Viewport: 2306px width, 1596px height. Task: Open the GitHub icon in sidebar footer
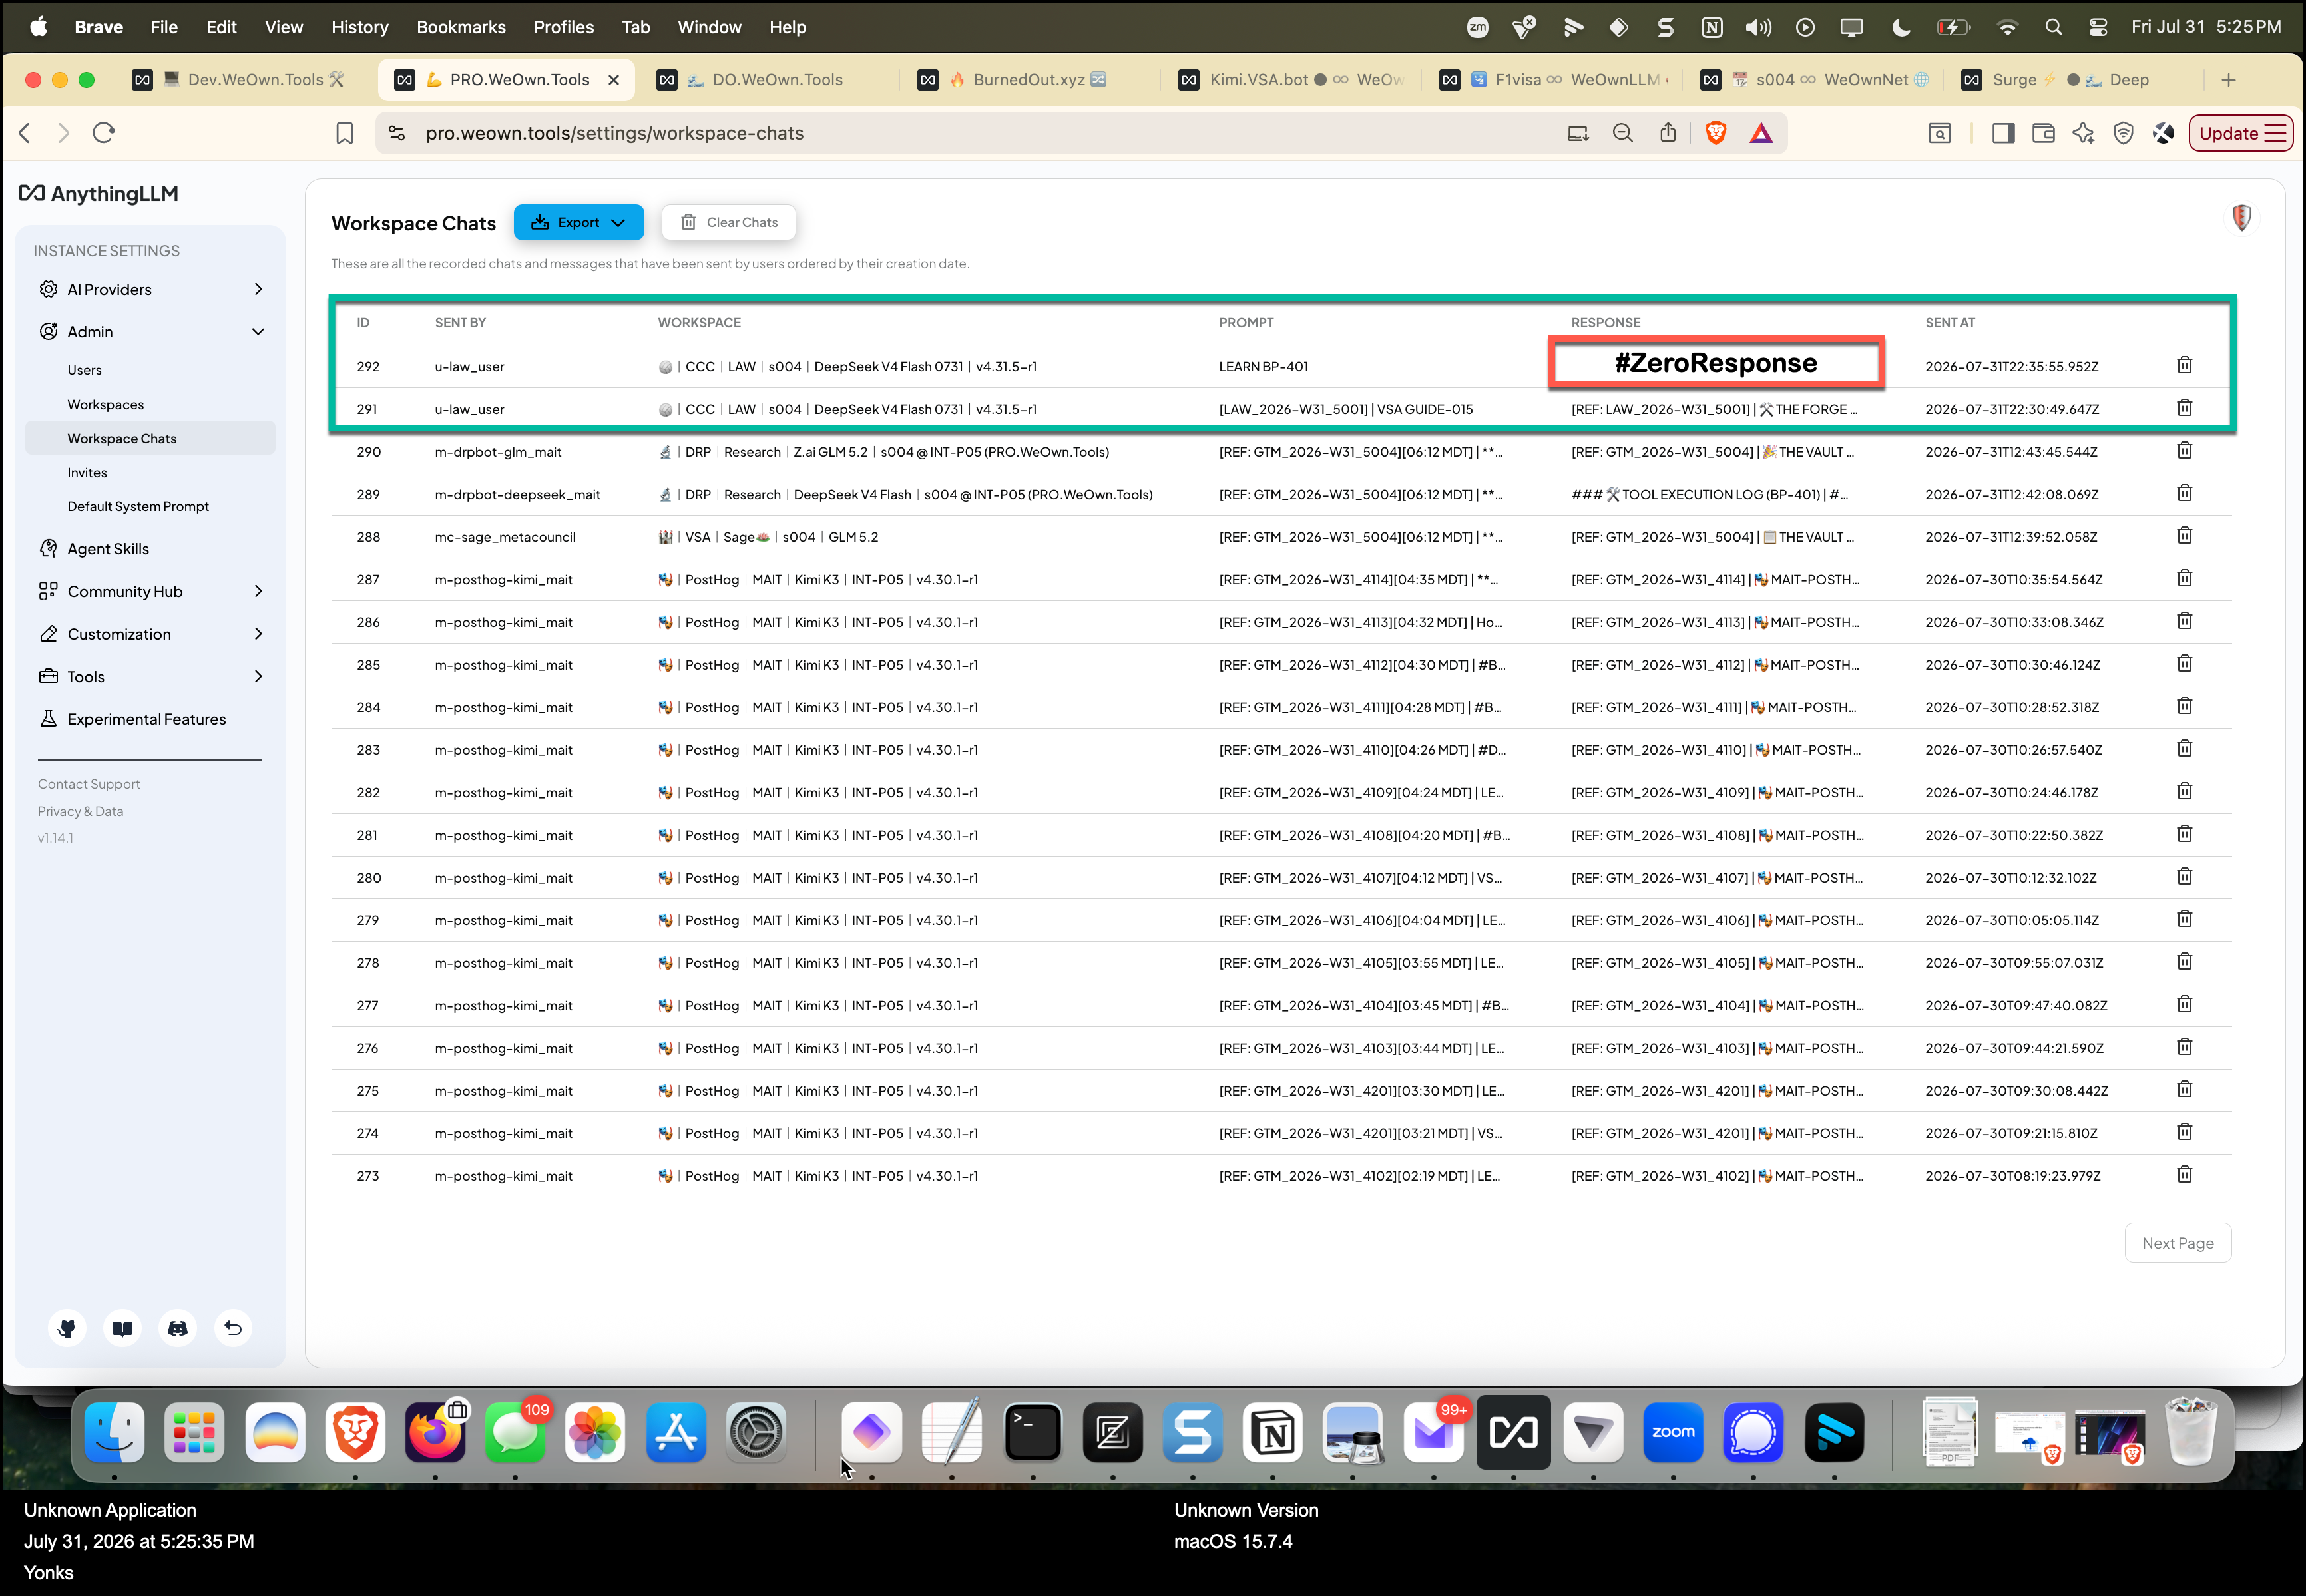(x=67, y=1328)
